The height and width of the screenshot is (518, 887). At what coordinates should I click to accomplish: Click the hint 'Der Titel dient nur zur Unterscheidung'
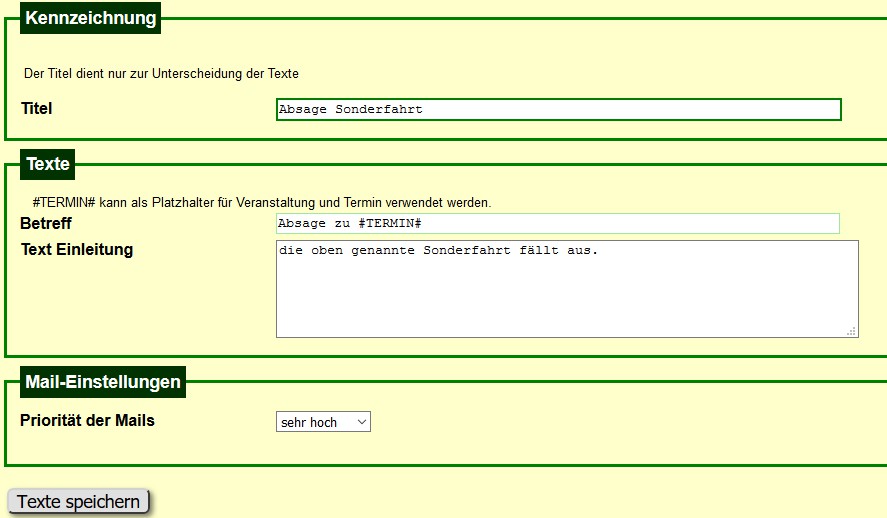click(161, 73)
